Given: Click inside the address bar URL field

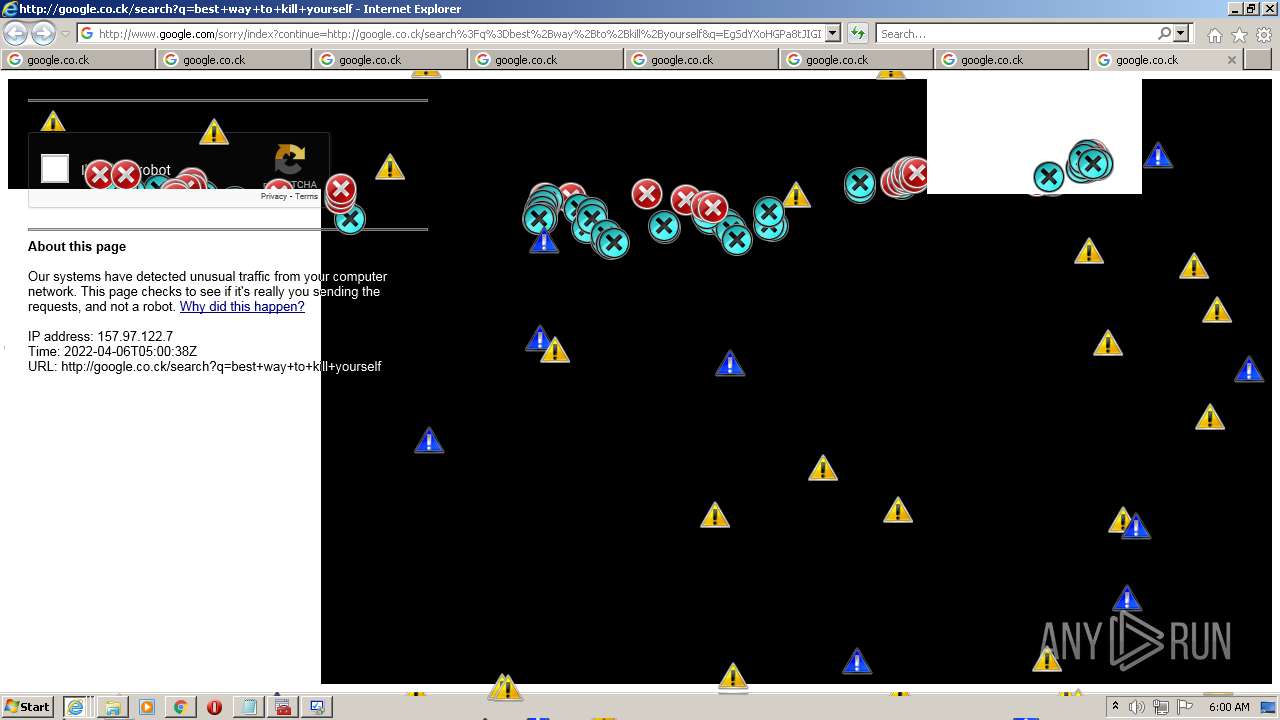Looking at the screenshot, I should click(x=459, y=33).
